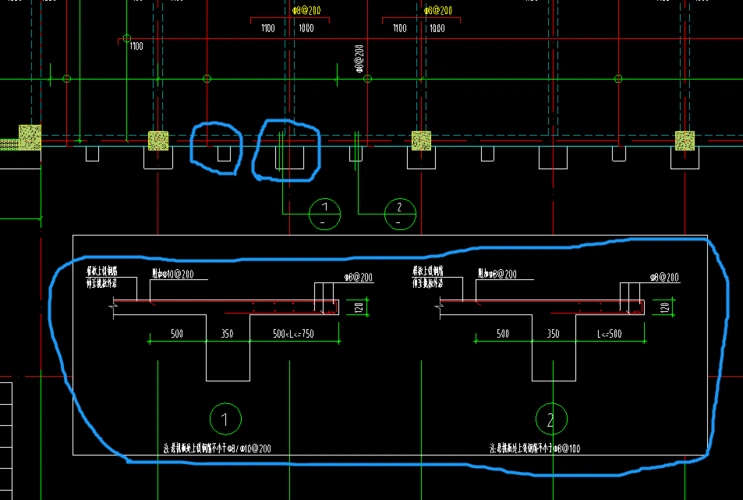Click the 120 thickness dimension in detail 2
The width and height of the screenshot is (743, 500).
664,308
